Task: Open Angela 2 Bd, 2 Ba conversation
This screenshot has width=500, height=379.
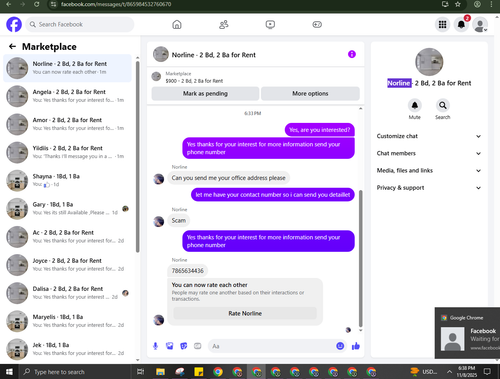Action: pos(67,96)
